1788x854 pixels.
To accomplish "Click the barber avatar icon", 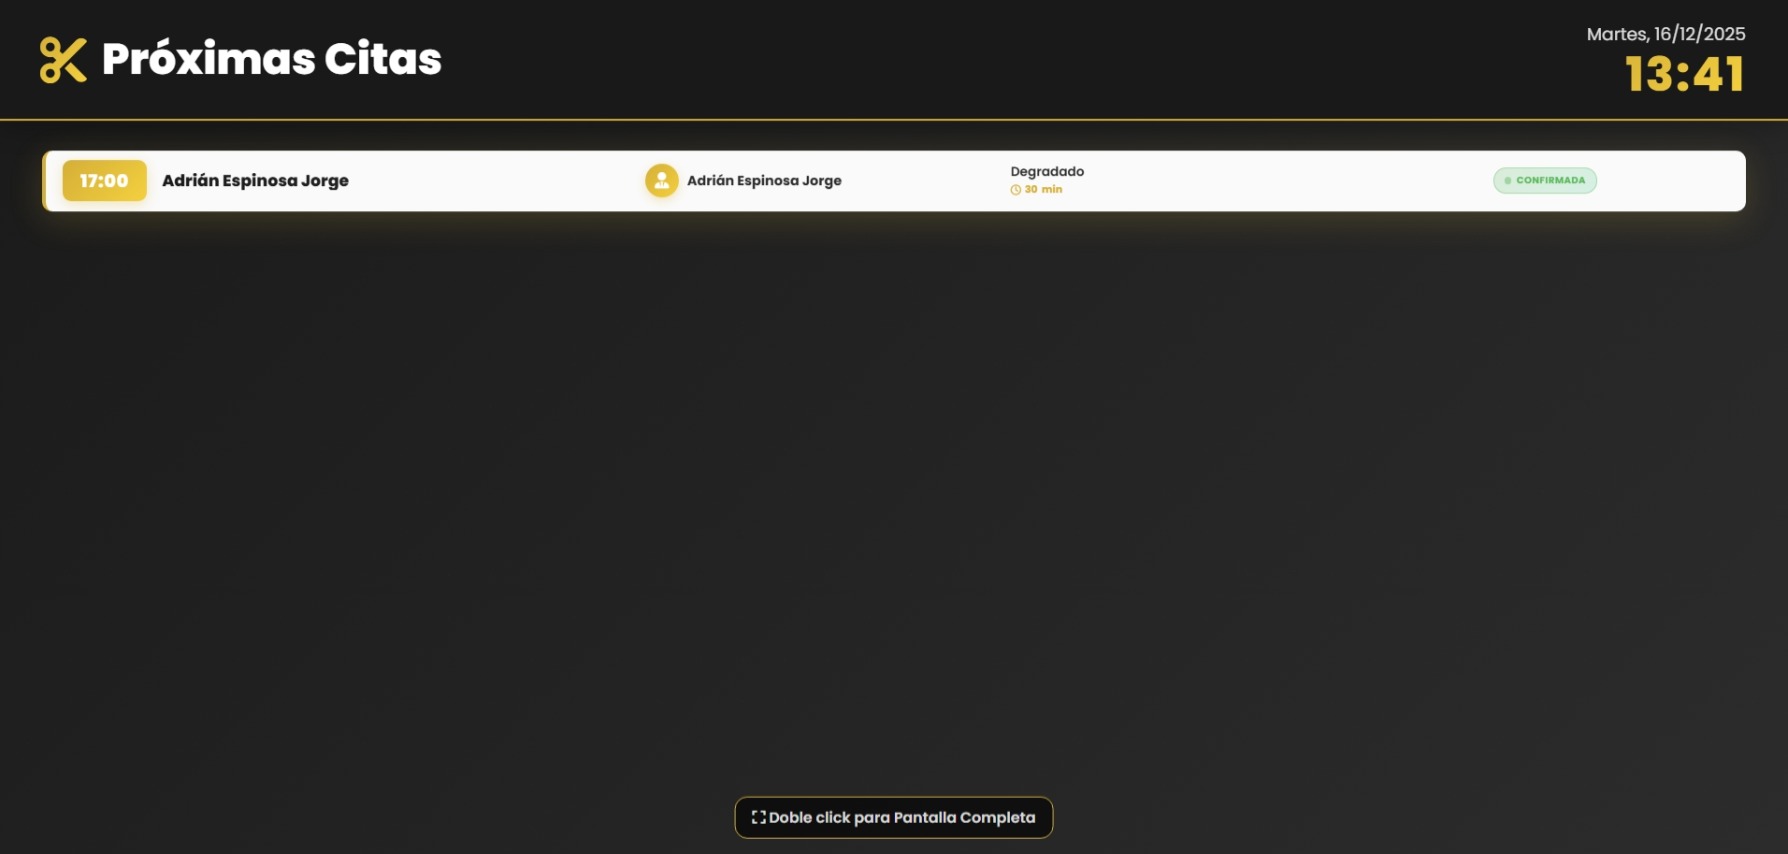I will pos(661,181).
